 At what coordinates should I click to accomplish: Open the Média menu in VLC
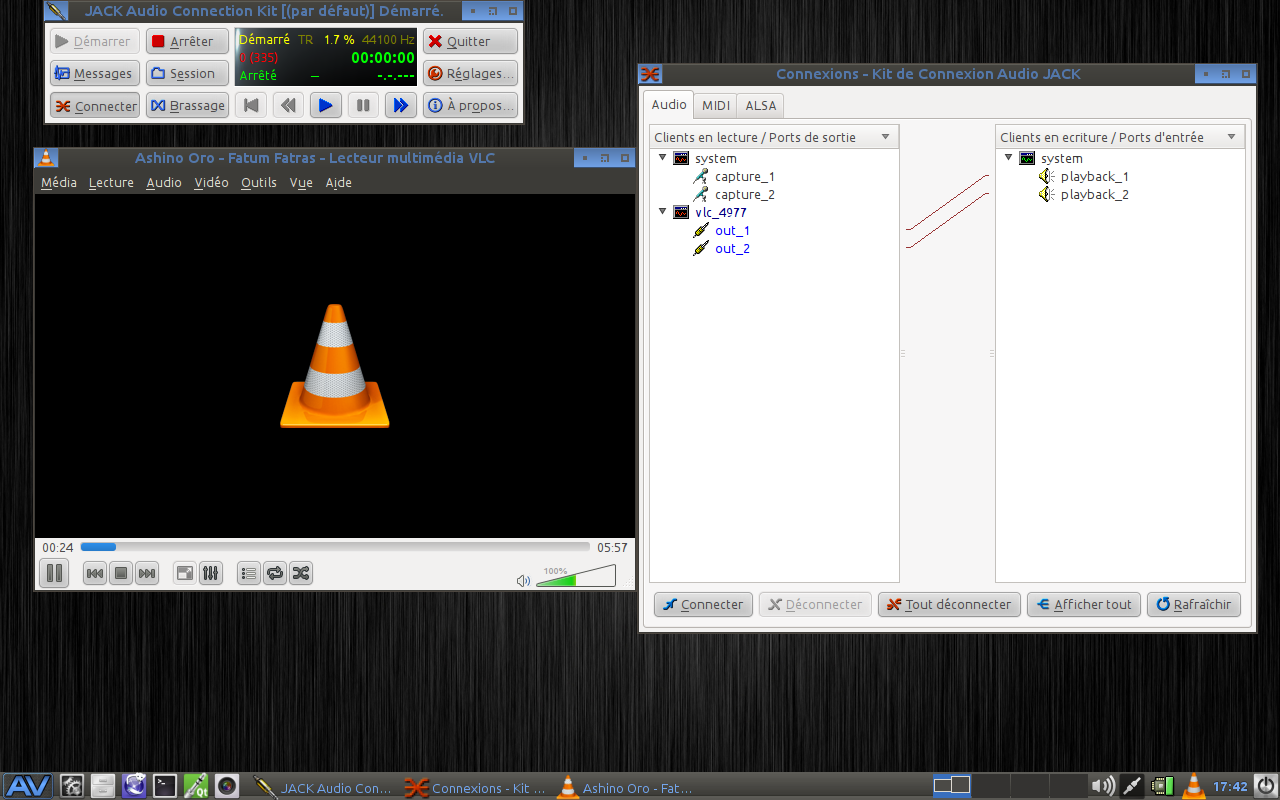59,182
